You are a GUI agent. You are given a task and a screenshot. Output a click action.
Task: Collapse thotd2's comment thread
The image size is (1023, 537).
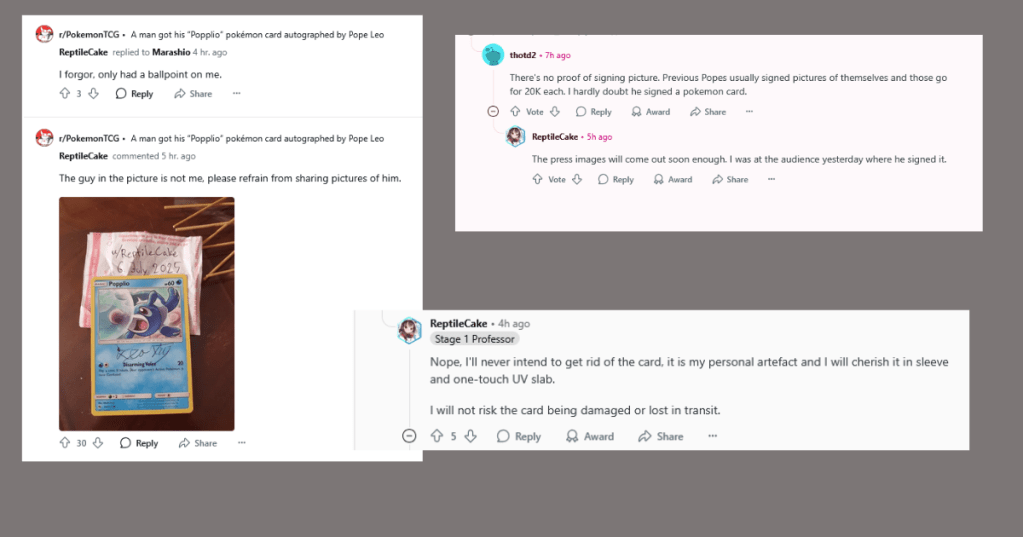pos(492,112)
